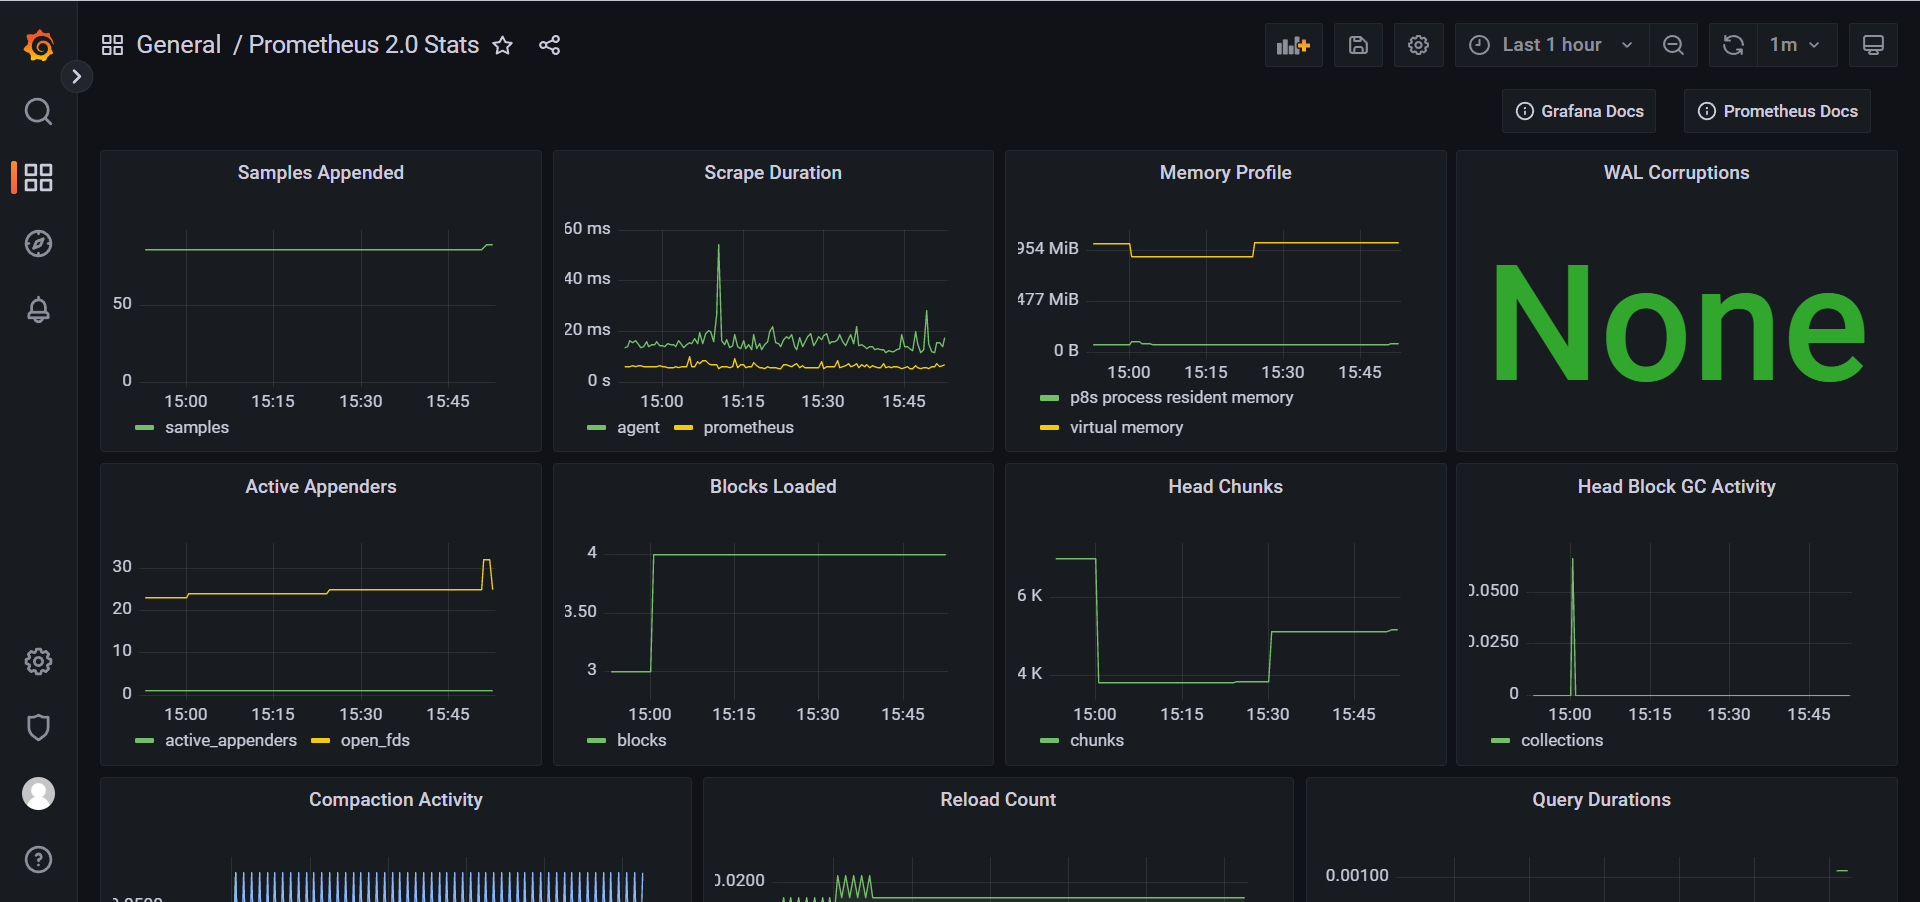Open the Prometheus Docs link
This screenshot has width=1920, height=902.
tap(1777, 111)
